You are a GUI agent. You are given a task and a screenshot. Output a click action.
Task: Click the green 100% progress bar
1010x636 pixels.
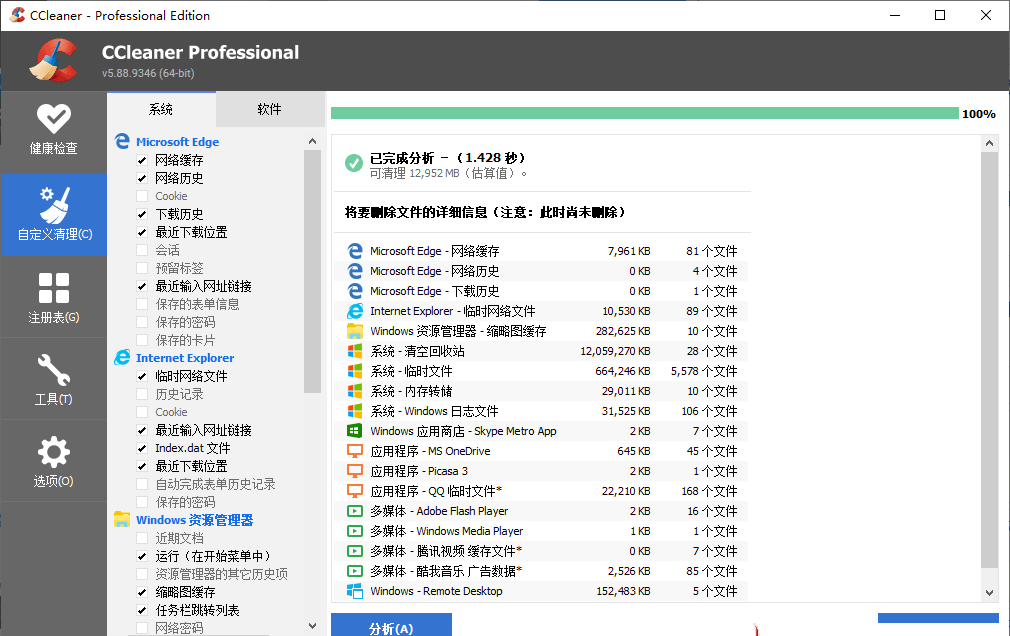click(644, 113)
